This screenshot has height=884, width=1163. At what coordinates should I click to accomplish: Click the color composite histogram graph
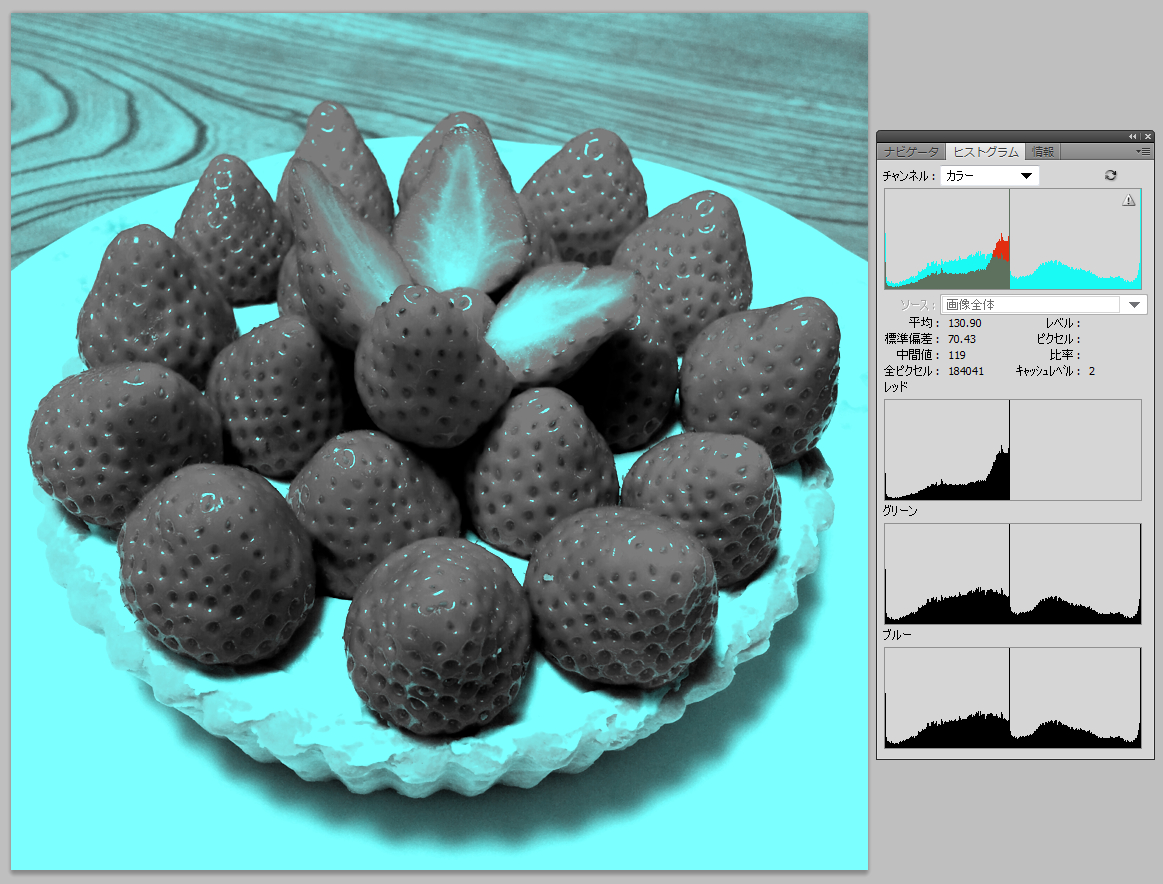(x=1012, y=239)
